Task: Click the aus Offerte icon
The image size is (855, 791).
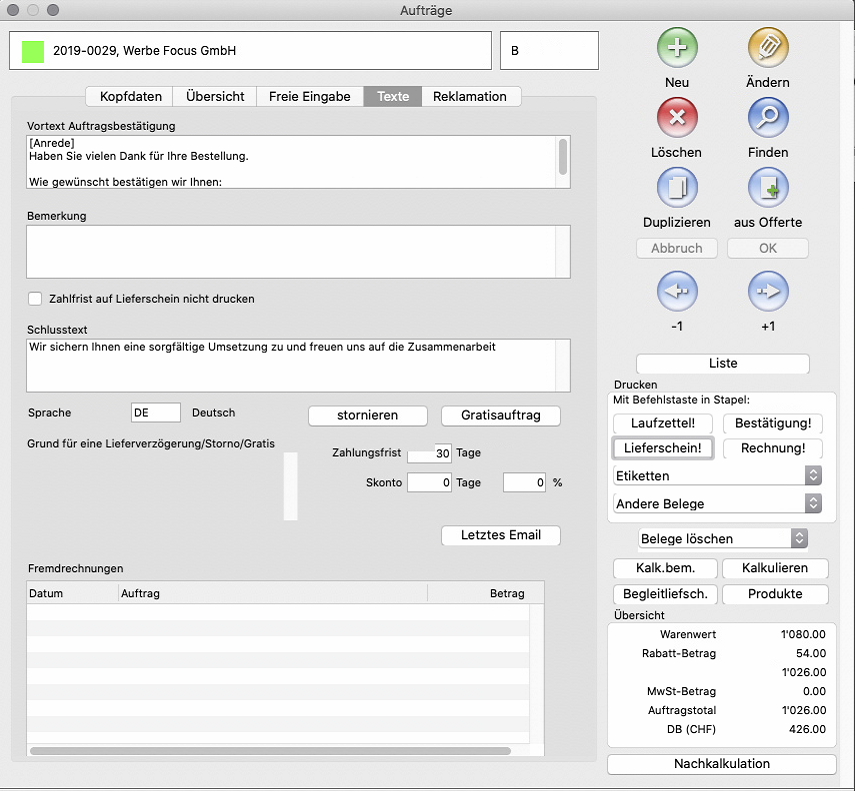Action: [768, 188]
